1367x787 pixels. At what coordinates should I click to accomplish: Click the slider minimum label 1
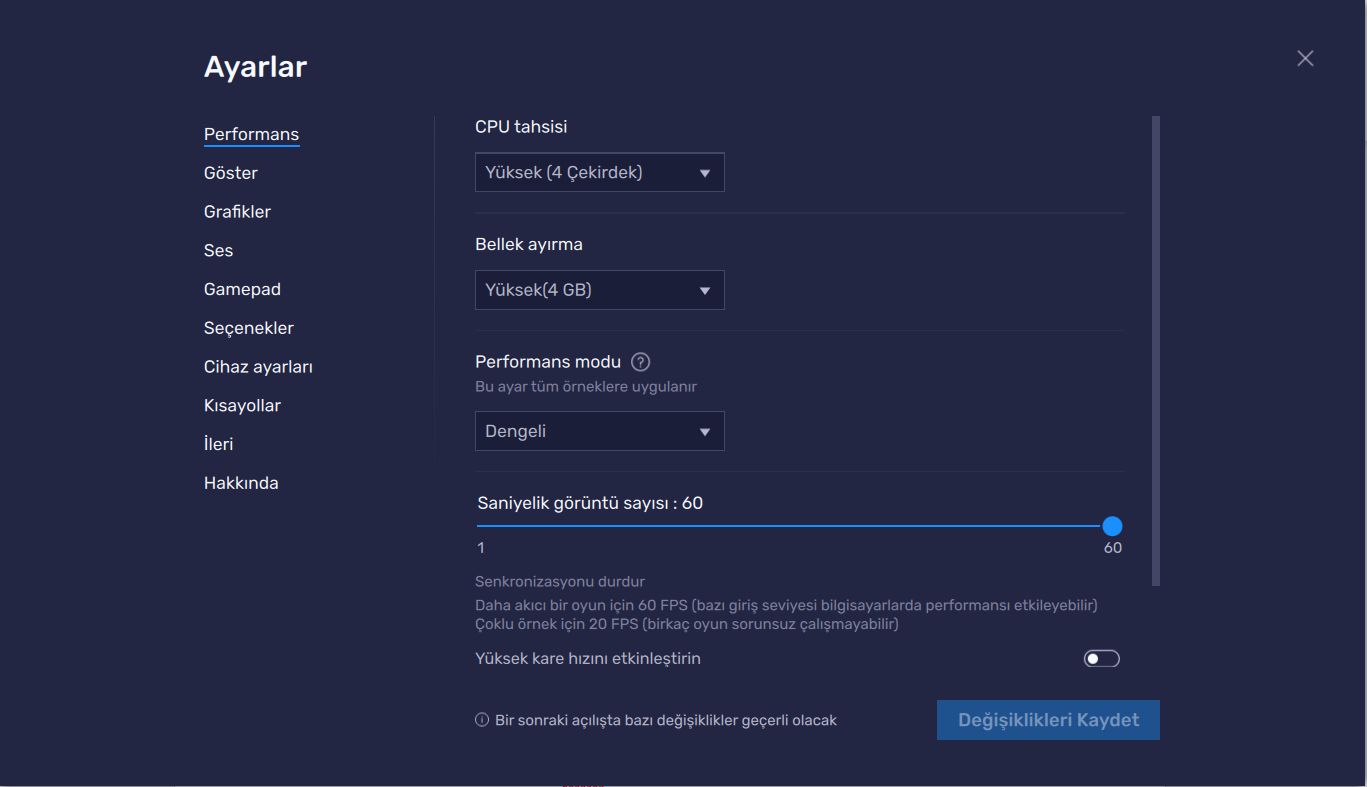[481, 548]
